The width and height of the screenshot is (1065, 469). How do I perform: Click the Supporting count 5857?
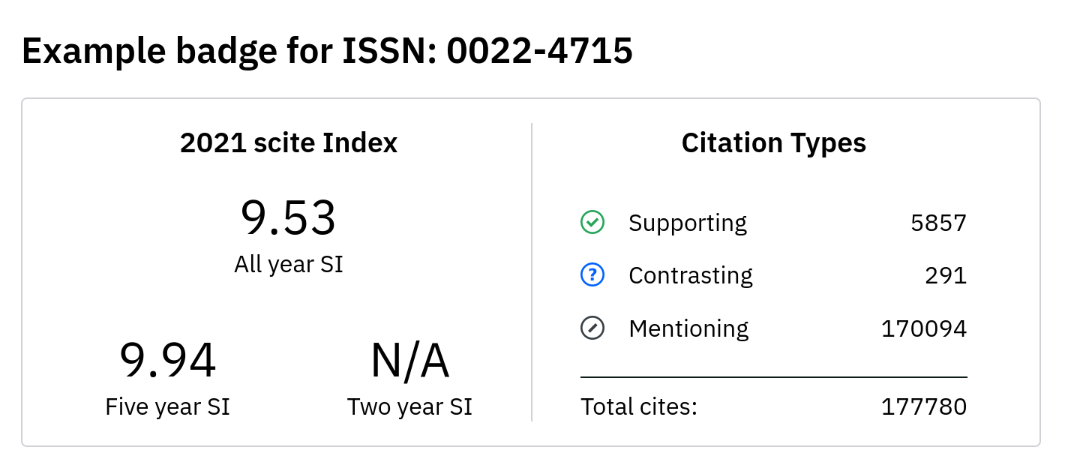point(938,223)
